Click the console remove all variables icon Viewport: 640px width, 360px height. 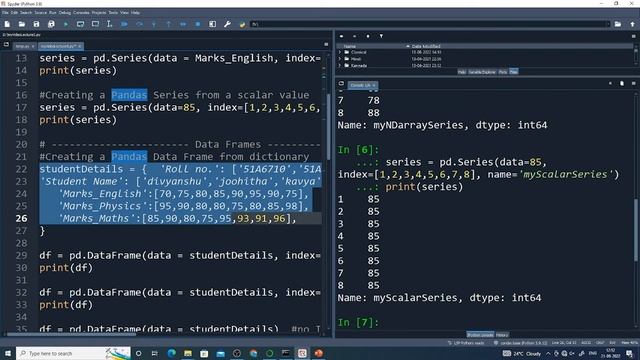click(622, 84)
